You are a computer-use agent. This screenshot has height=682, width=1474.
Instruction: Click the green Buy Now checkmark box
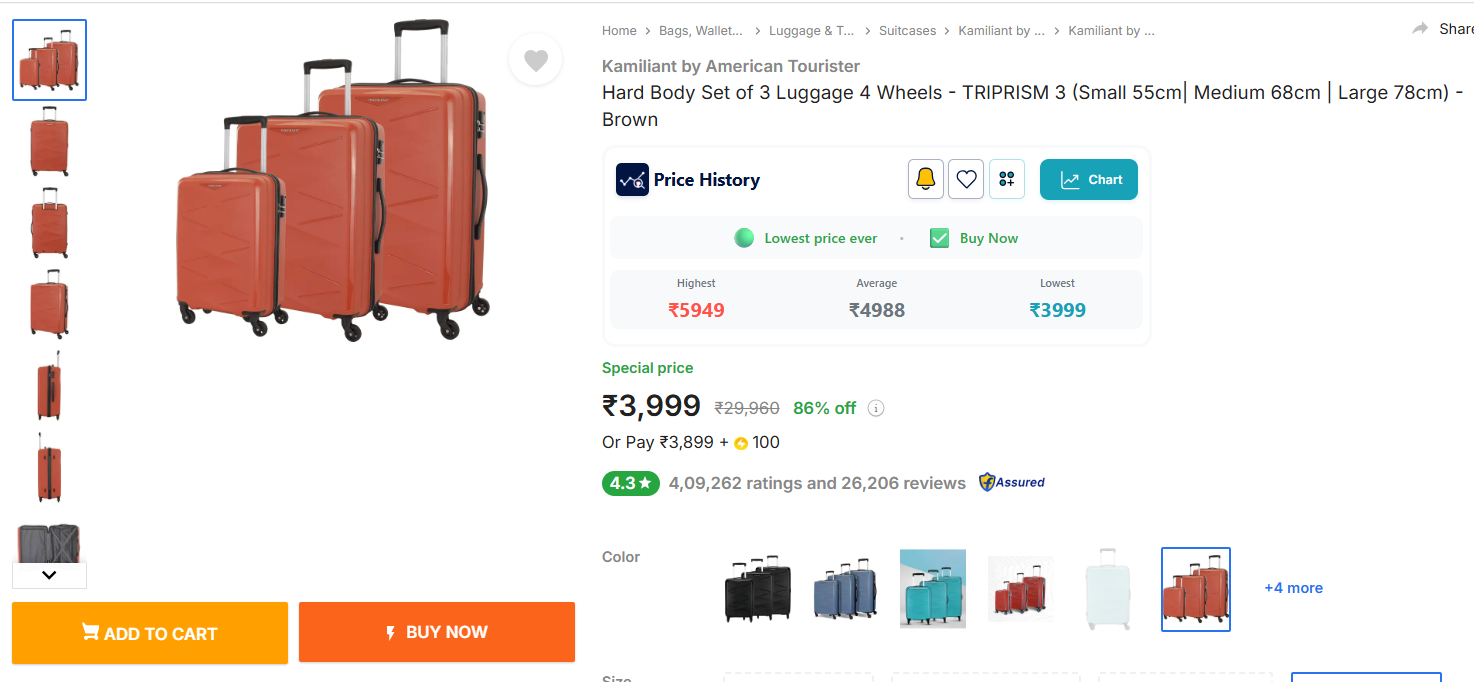[x=939, y=238]
